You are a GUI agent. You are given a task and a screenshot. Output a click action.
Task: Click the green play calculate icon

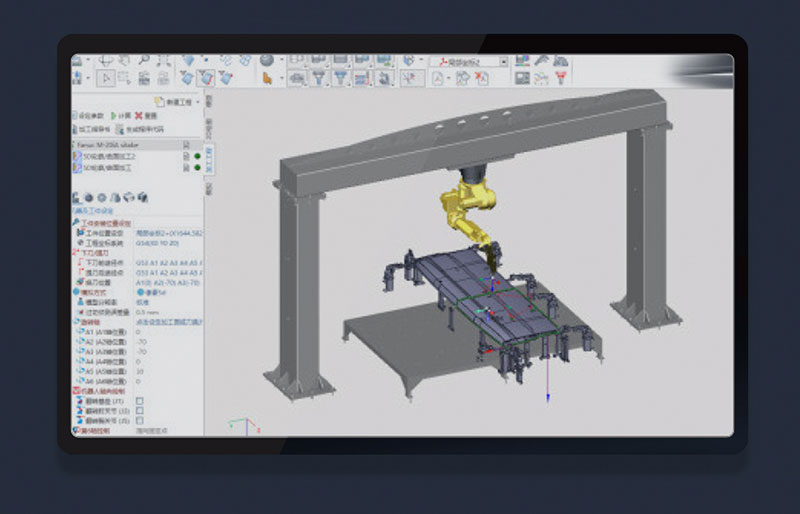point(115,116)
